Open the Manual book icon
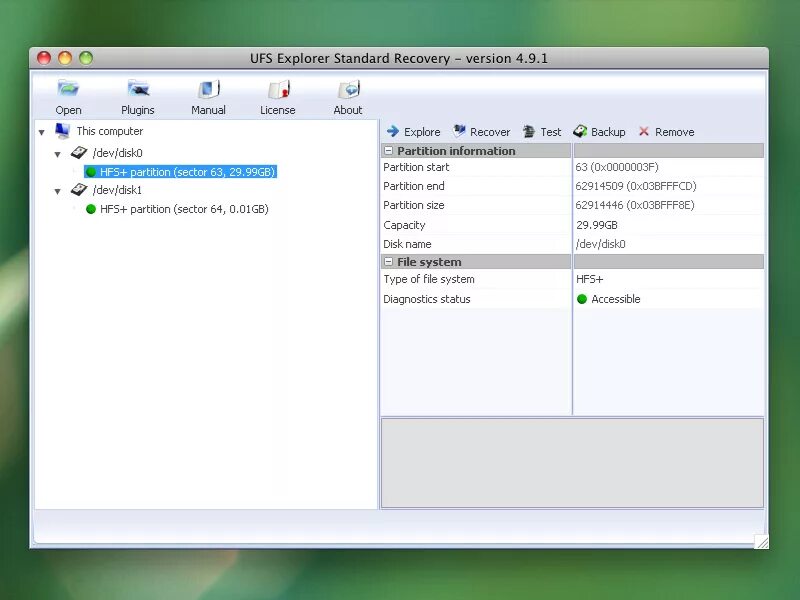800x600 pixels. 208,89
